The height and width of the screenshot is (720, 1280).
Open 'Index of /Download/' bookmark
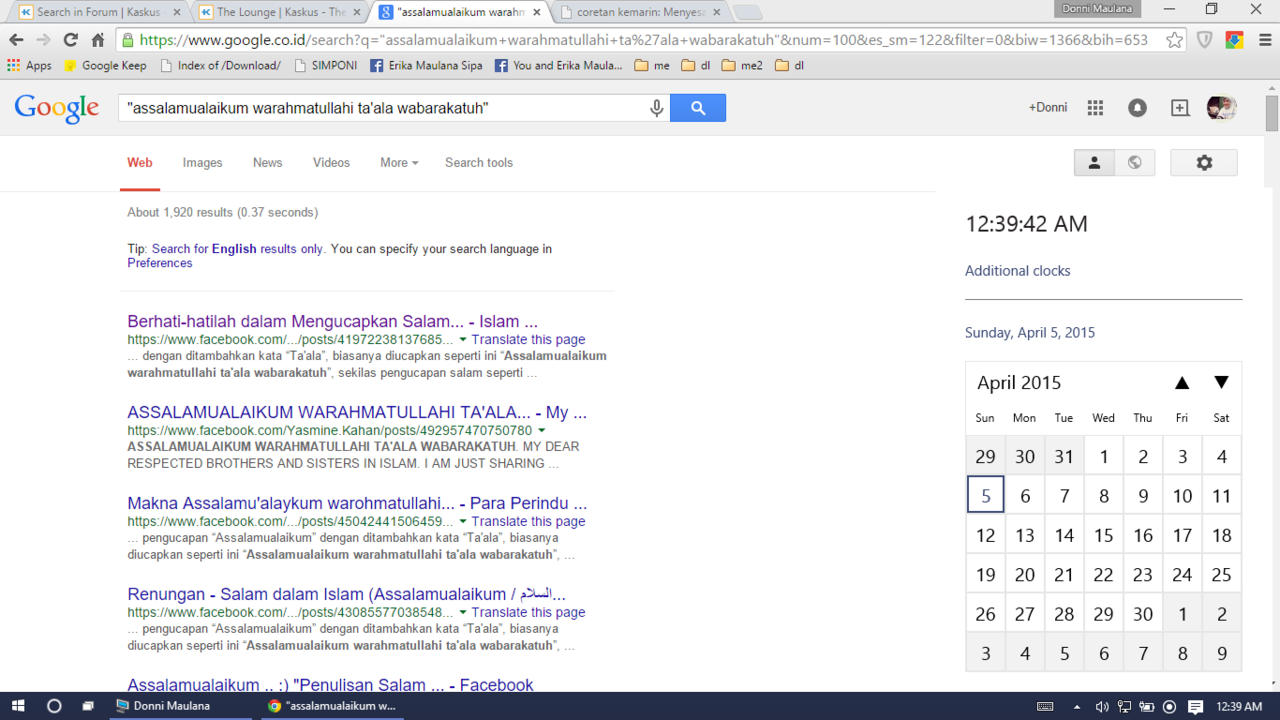(x=219, y=65)
